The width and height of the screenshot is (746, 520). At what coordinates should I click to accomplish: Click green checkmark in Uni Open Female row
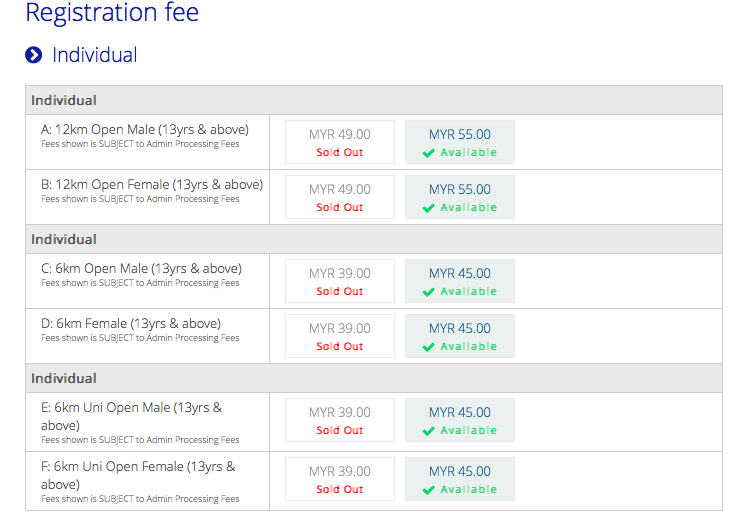(429, 490)
